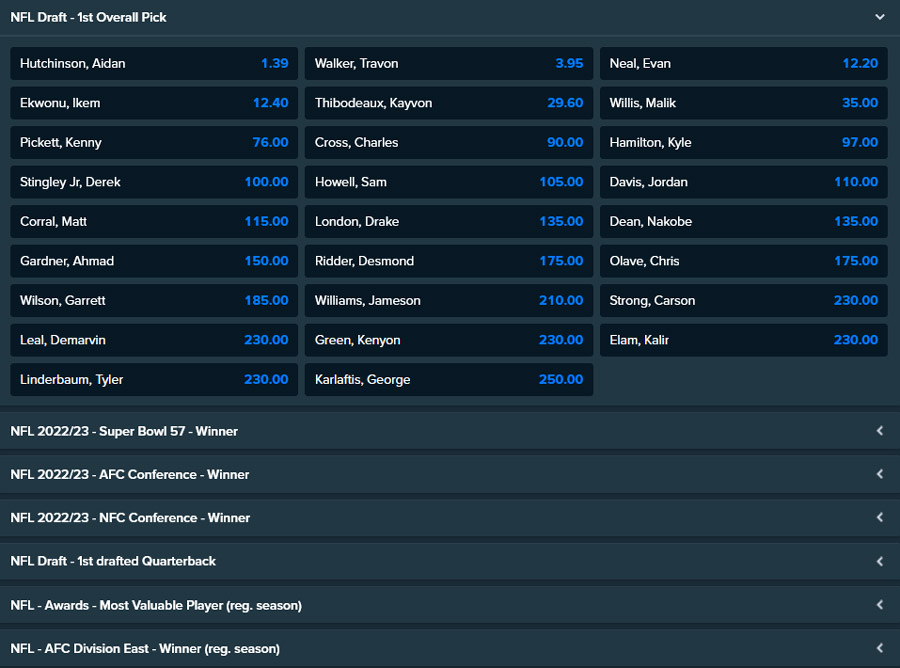Viewport: 900px width, 668px height.
Task: Select Wilson, Garrett at 185.00
Action: tap(154, 300)
